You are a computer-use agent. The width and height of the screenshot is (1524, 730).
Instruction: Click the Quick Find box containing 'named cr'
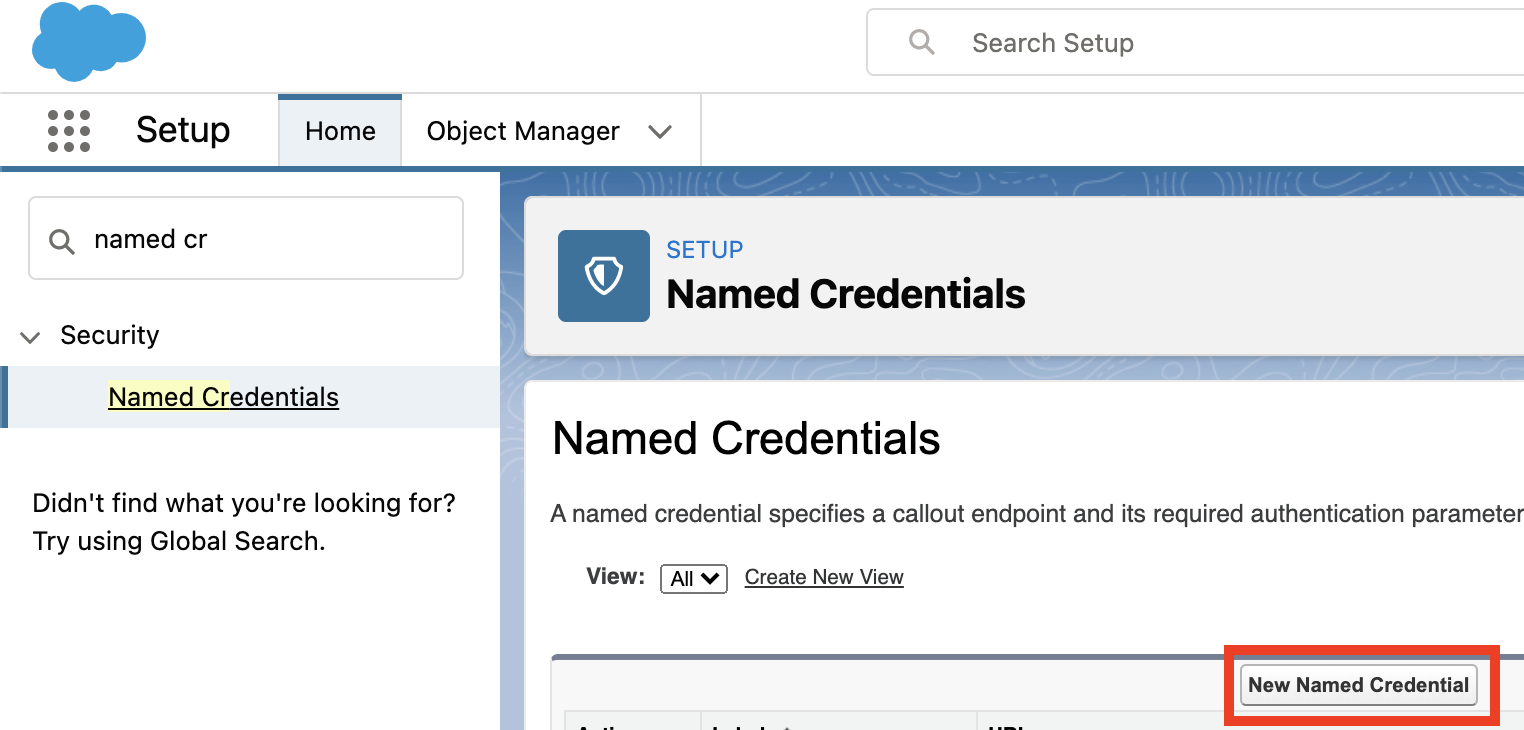(246, 238)
